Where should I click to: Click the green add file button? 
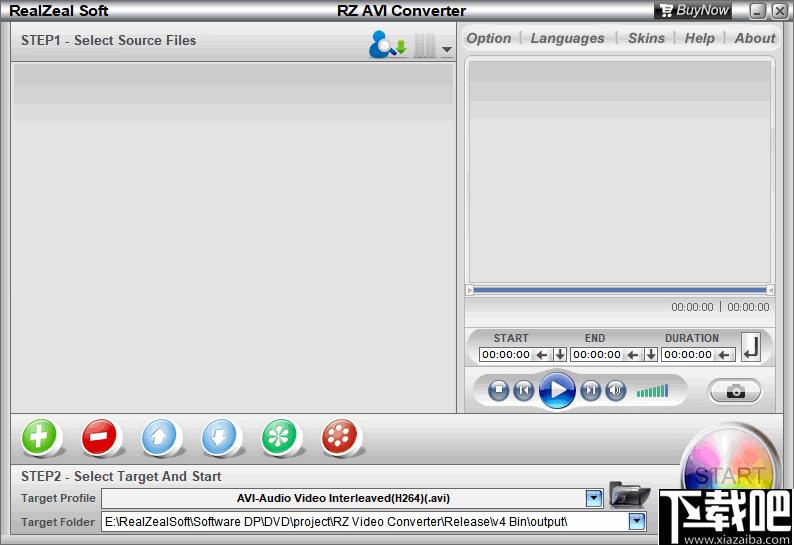40,437
